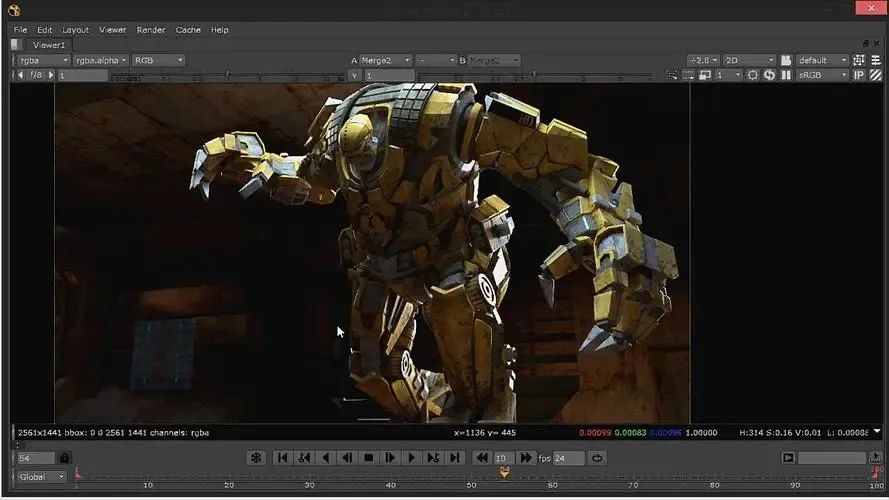Screen dimensions: 889x500
Task: Toggle the loop playback mode button
Action: pyautogui.click(x=597, y=458)
